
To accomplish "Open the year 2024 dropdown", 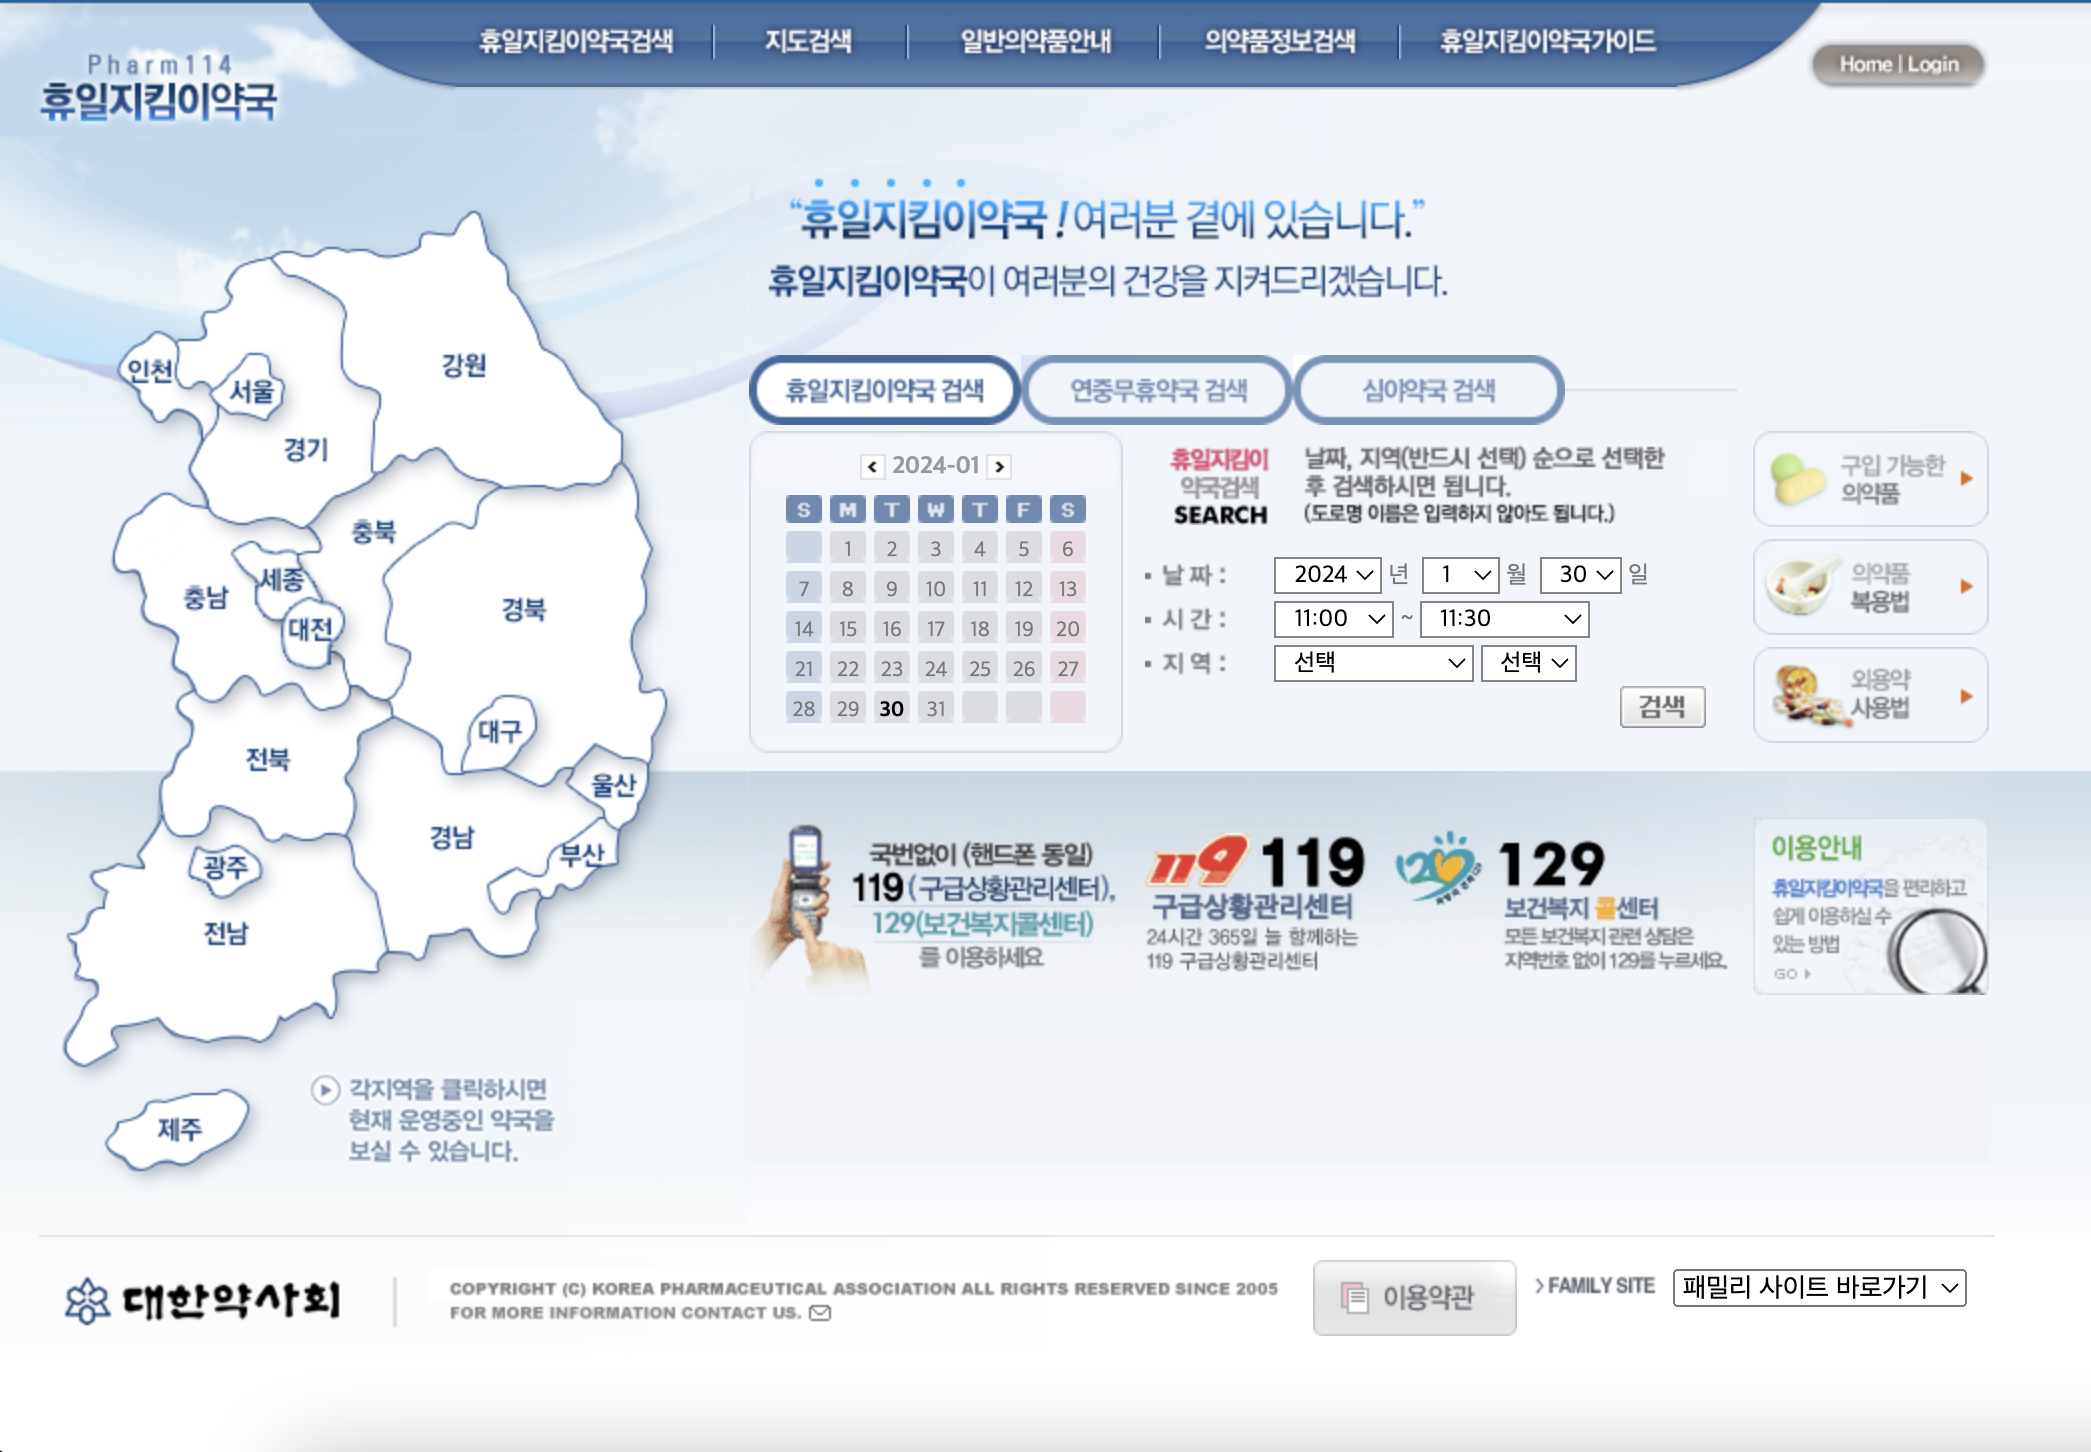I will point(1326,575).
